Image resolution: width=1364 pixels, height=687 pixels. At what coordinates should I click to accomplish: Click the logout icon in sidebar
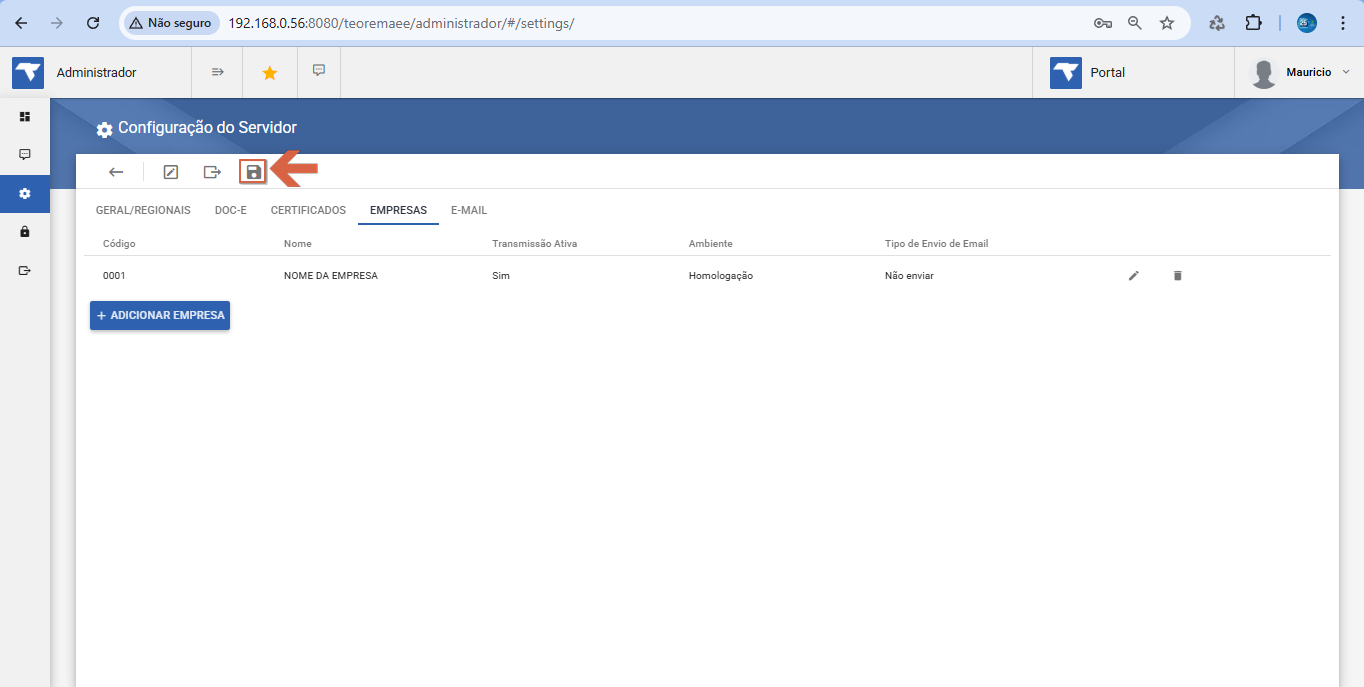(x=25, y=270)
